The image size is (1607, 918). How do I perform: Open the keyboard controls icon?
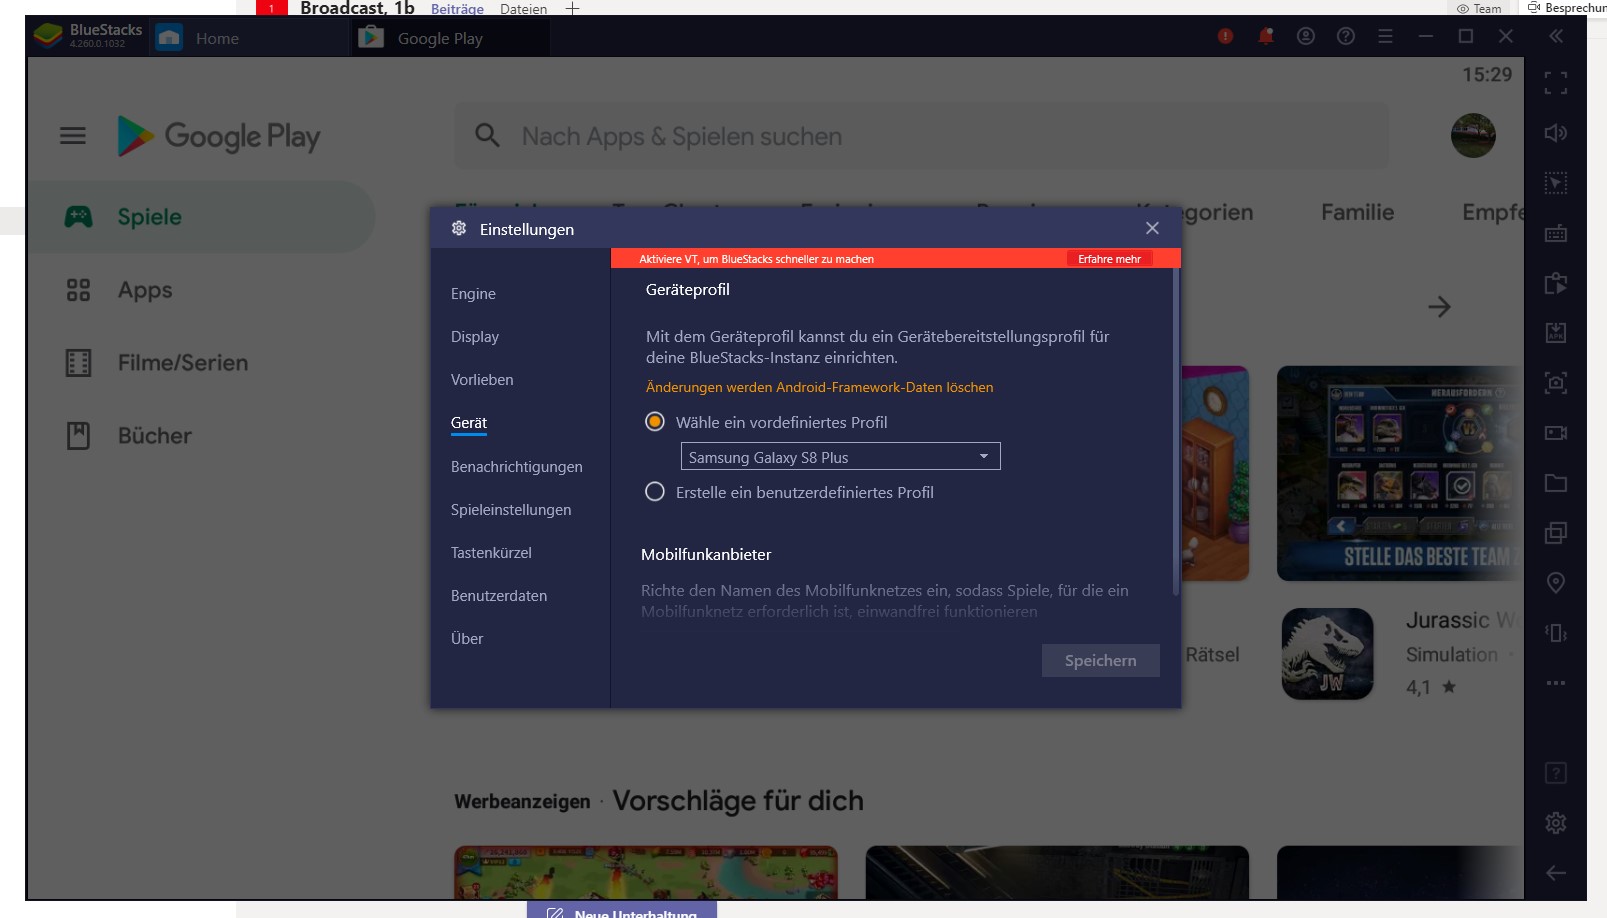(1555, 234)
